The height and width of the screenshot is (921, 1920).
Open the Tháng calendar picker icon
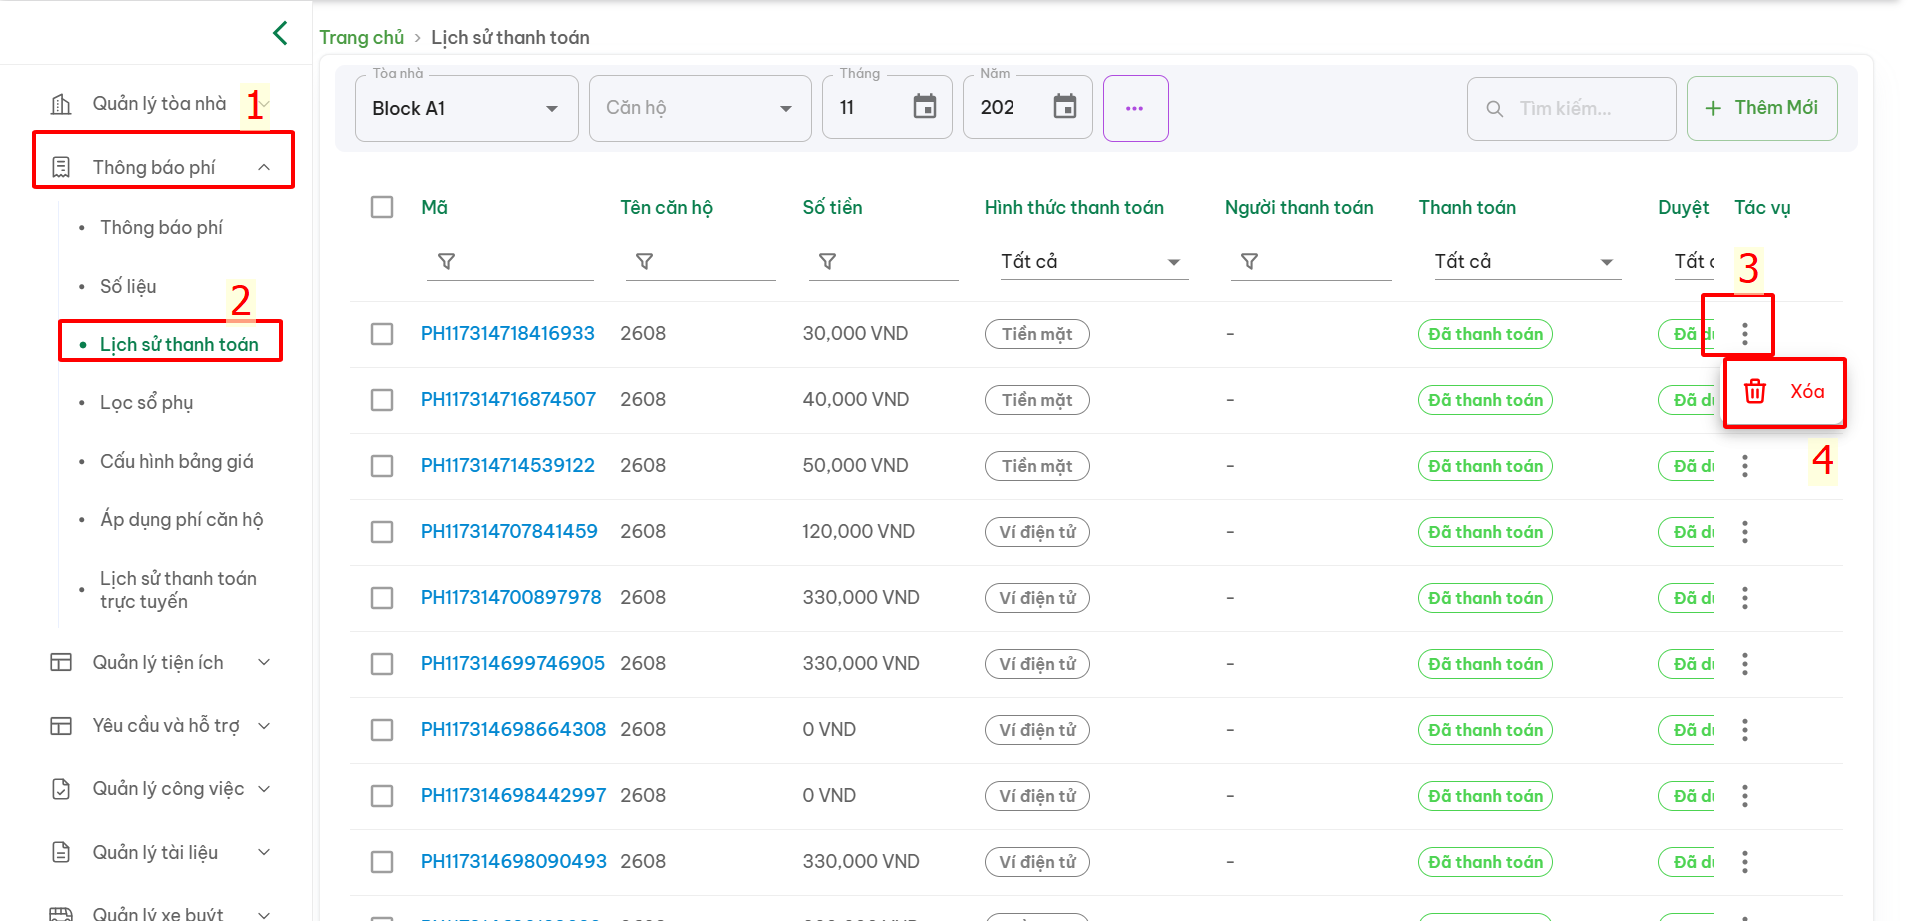coord(925,107)
